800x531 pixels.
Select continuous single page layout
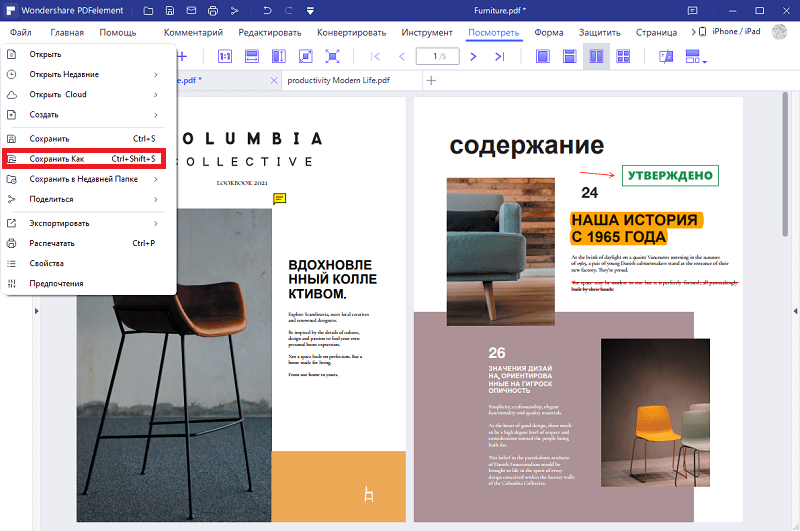tap(569, 56)
